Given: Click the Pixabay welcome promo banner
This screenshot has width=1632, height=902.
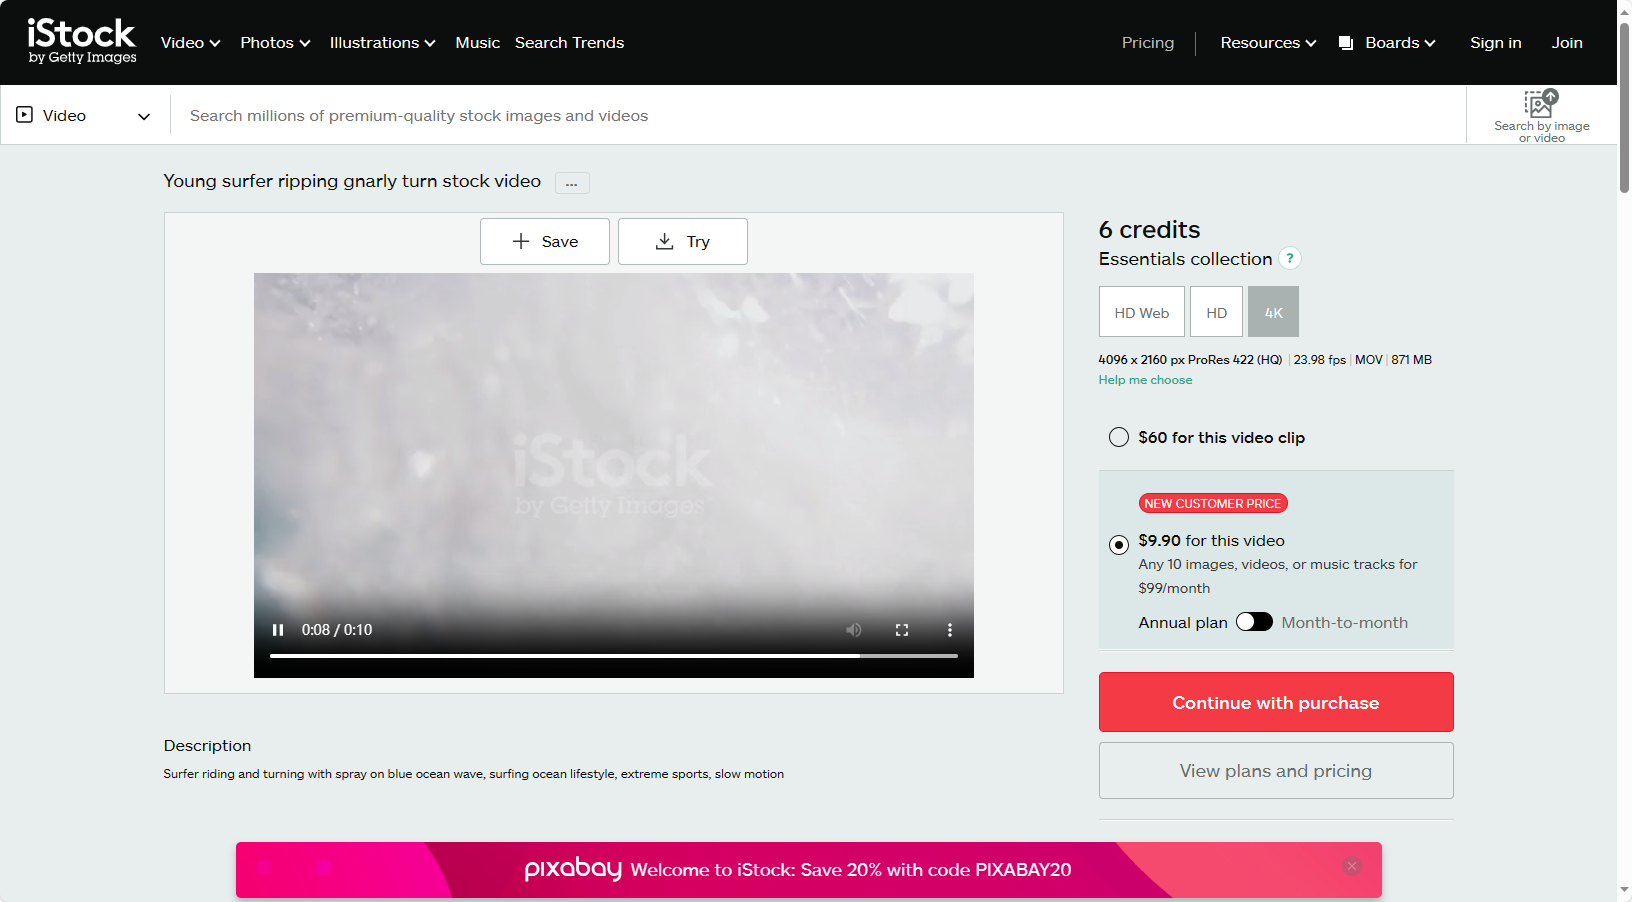Looking at the screenshot, I should (x=809, y=870).
